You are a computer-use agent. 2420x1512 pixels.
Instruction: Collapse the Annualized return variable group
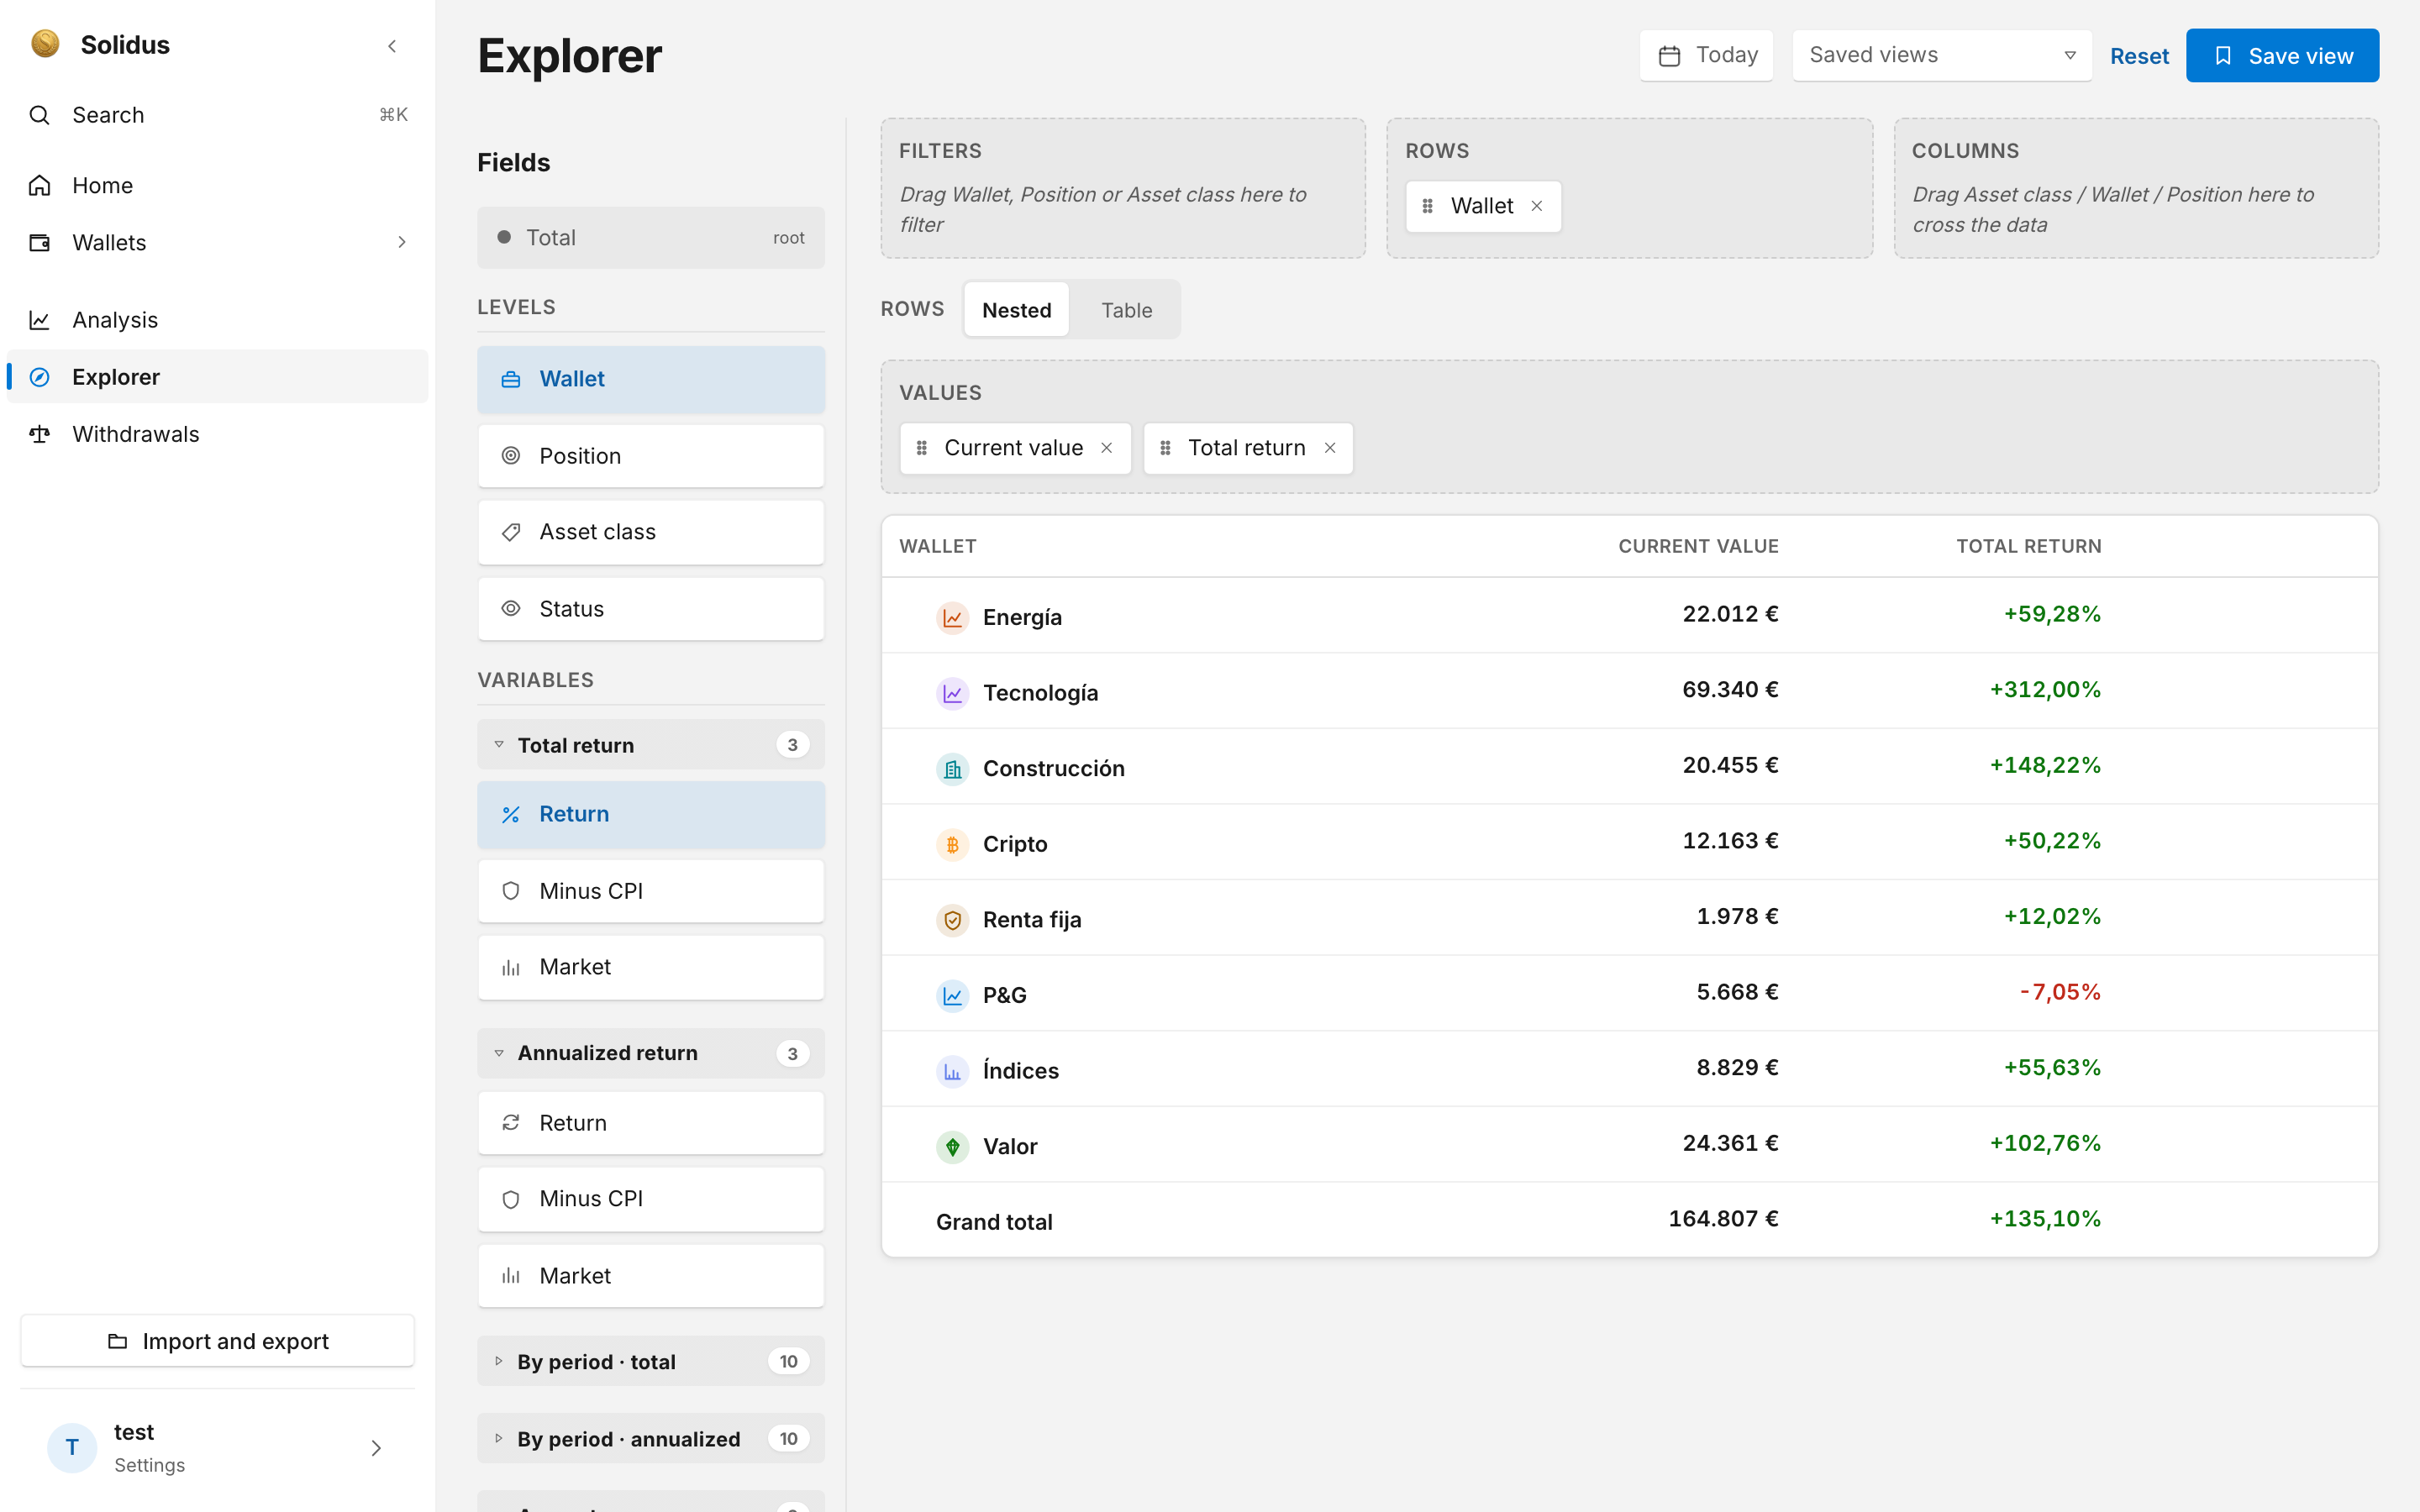tap(651, 1053)
